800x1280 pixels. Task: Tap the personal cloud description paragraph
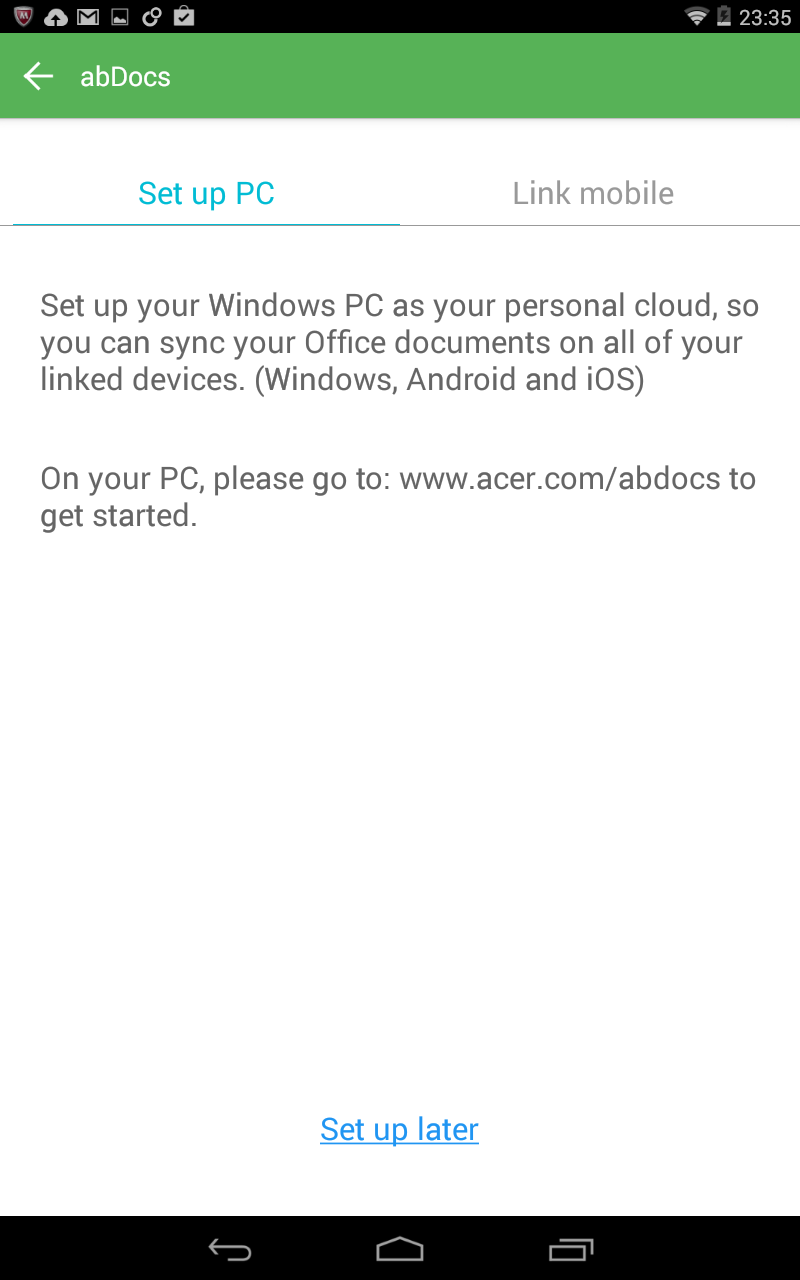(400, 343)
